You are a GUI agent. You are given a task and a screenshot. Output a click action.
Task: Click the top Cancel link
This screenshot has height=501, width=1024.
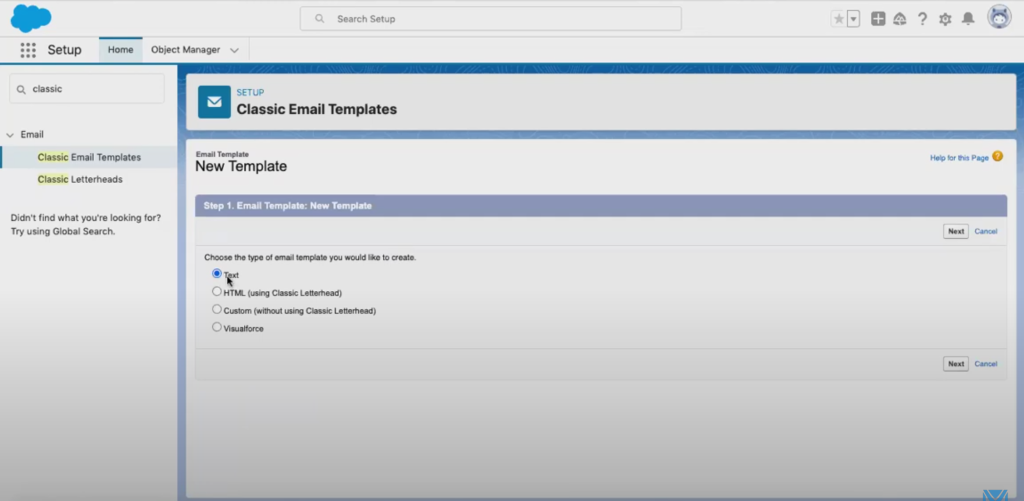pos(985,231)
